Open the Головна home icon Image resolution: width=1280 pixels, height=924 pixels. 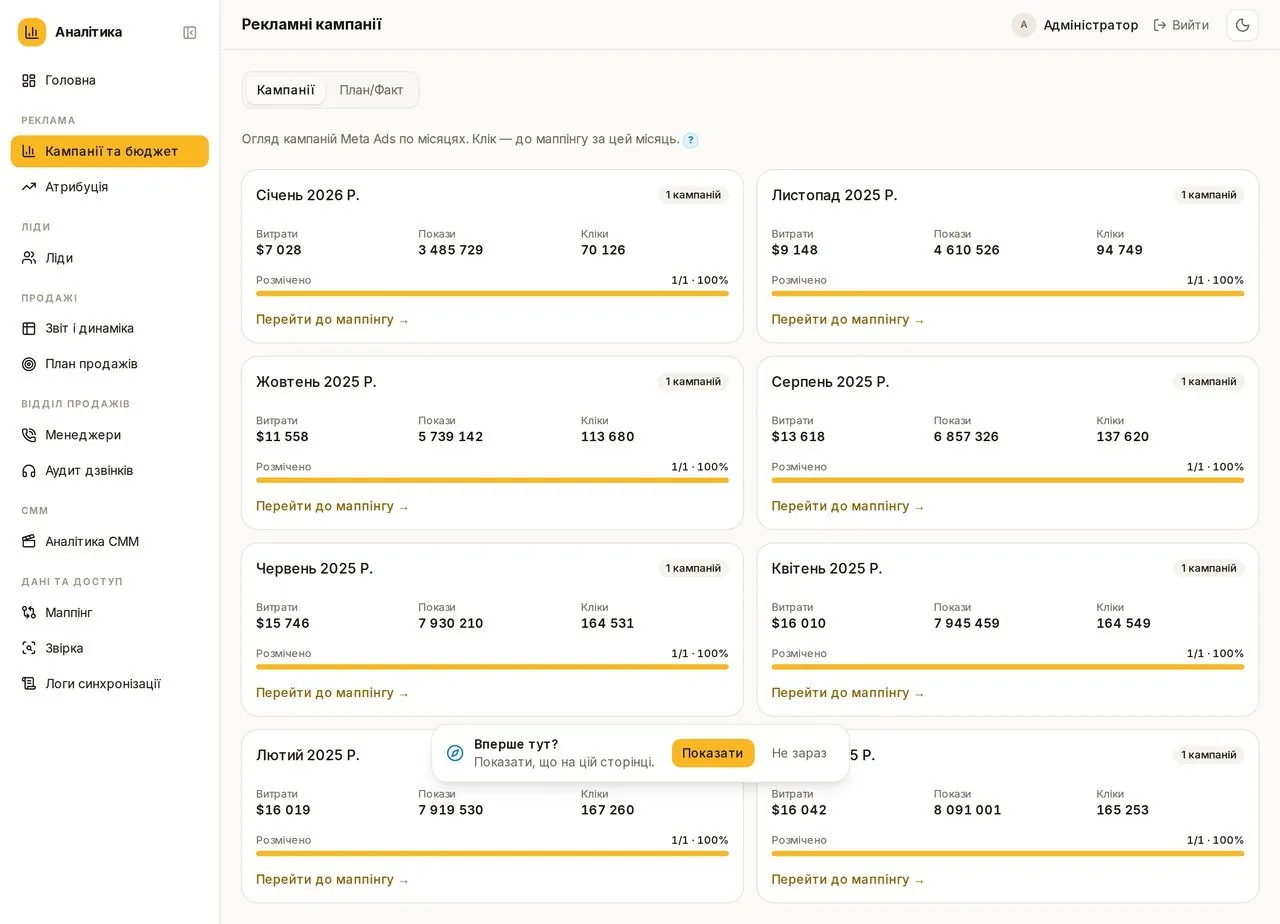tap(29, 80)
